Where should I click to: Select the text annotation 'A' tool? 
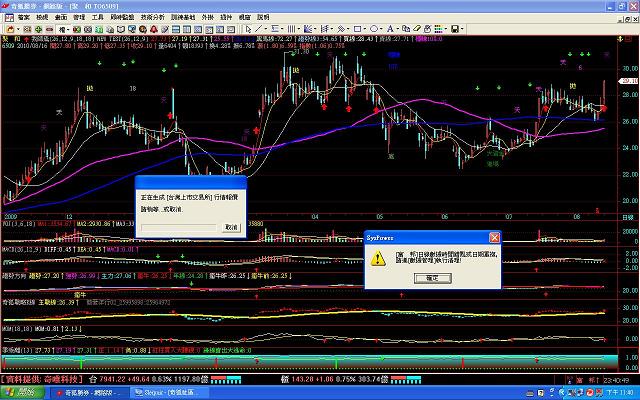(x=390, y=29)
